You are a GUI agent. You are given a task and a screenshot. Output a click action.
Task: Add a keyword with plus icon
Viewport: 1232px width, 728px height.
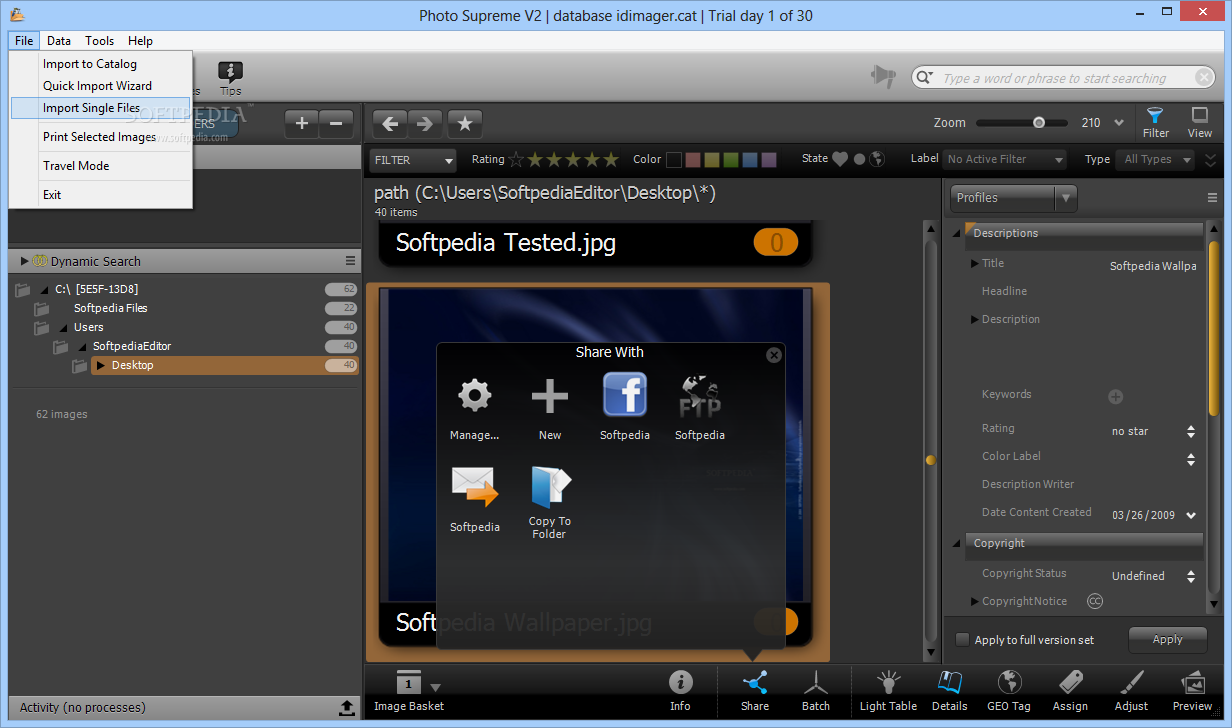click(x=1116, y=397)
